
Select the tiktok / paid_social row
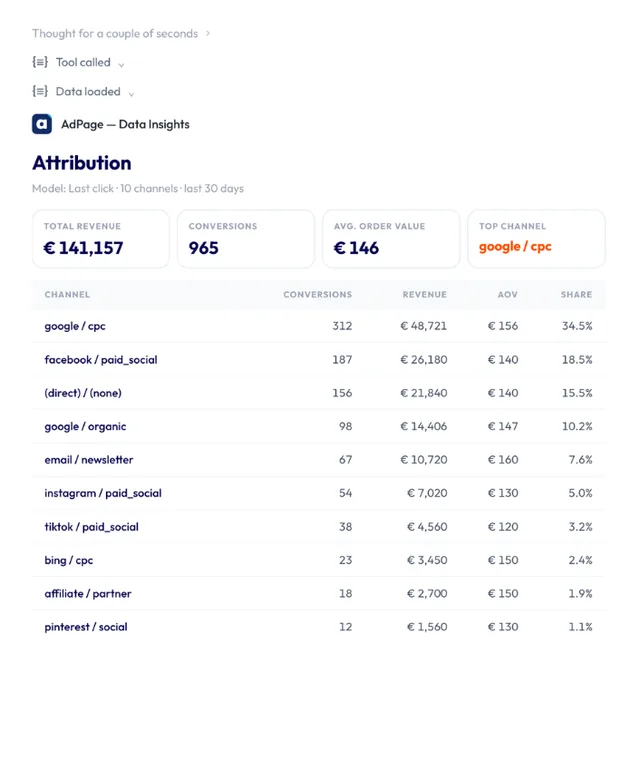point(319,527)
